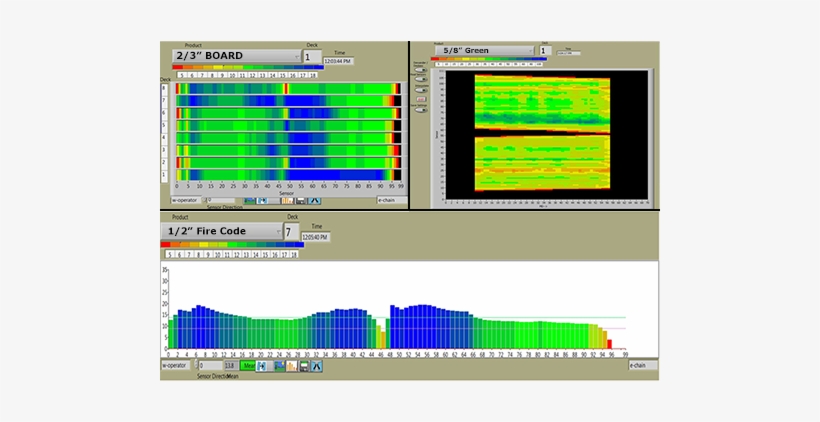Click the mean value field showing 13.8
Image resolution: width=820 pixels, height=422 pixels.
231,366
